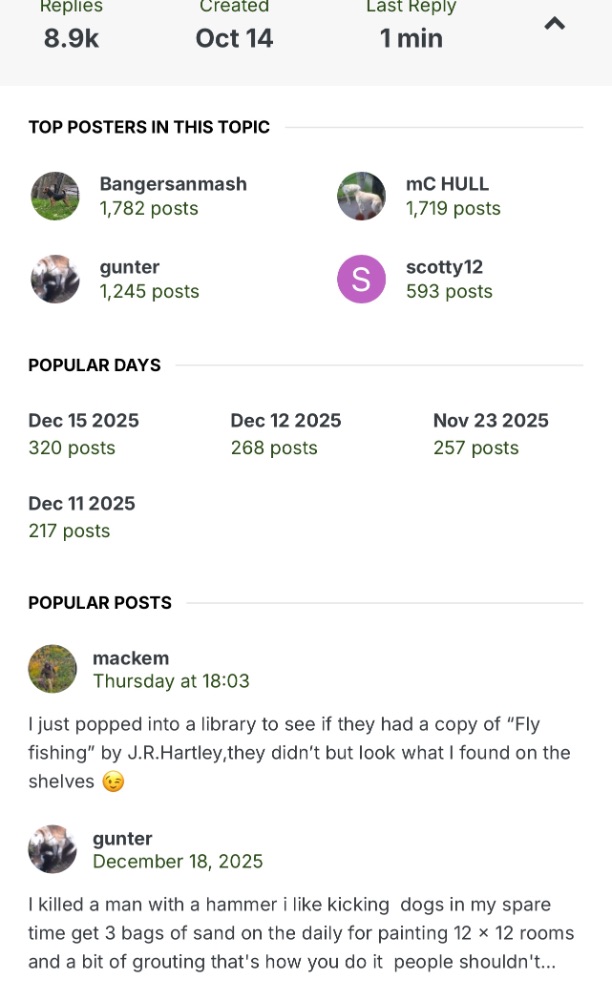Click gunter's avatar in top posters
The image size is (612, 1000).
[x=55, y=279]
